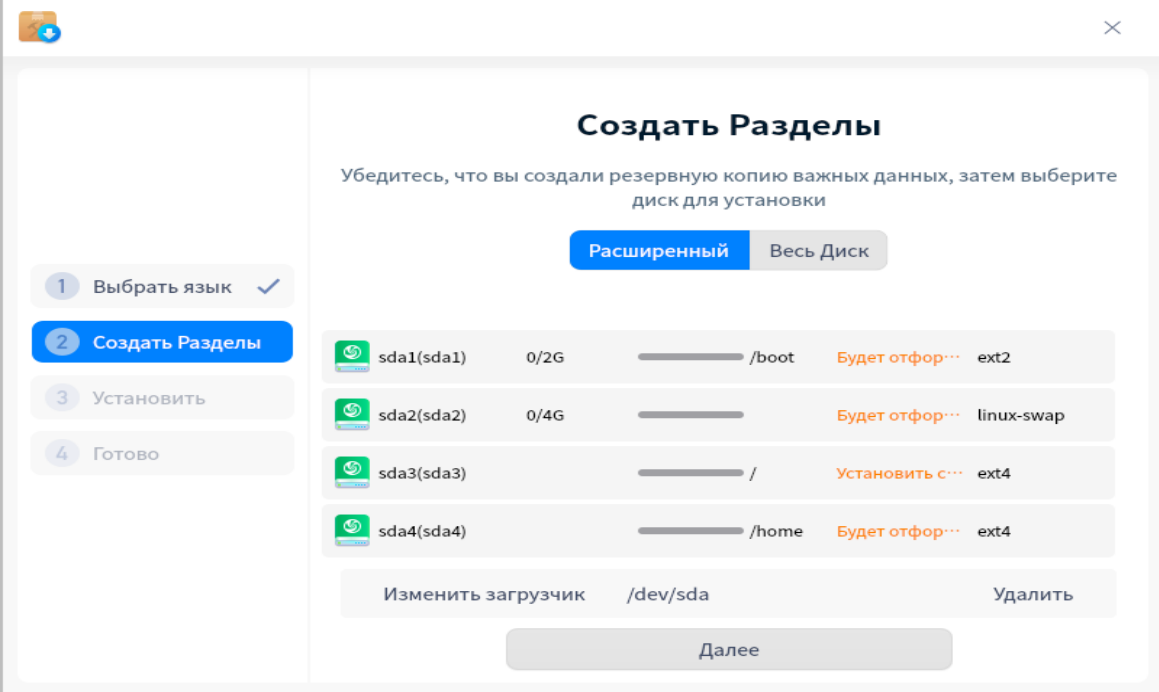Viewport: 1159px width, 692px height.
Task: Select step 3 Установить in sidebar
Action: (x=162, y=398)
